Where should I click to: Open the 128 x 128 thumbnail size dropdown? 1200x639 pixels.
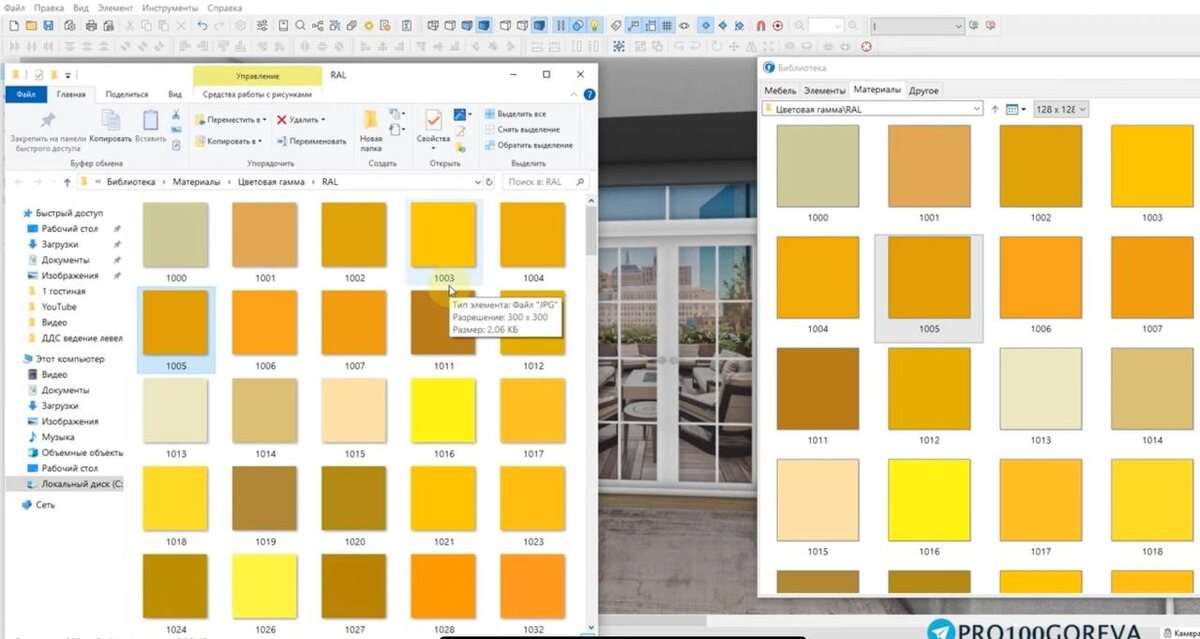[x=1061, y=109]
